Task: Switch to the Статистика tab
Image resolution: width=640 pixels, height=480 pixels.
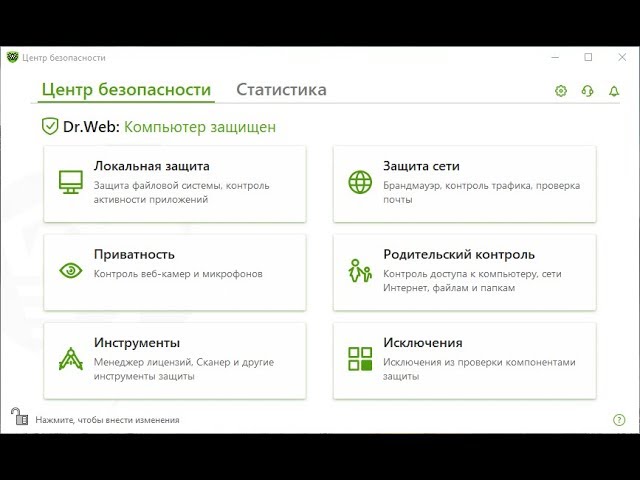Action: point(281,90)
